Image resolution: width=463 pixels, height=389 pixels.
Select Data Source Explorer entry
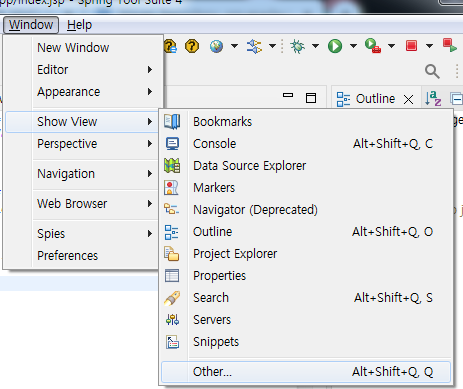coord(250,166)
